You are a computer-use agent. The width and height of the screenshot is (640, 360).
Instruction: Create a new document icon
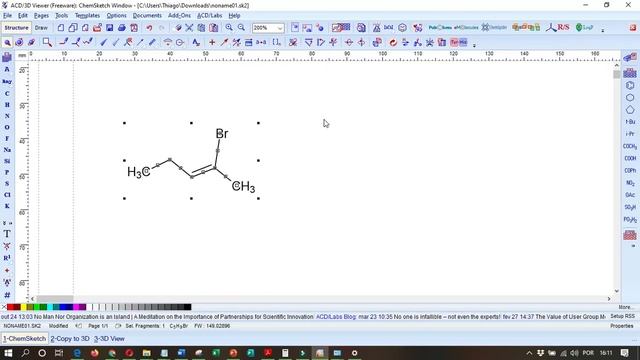pos(61,28)
